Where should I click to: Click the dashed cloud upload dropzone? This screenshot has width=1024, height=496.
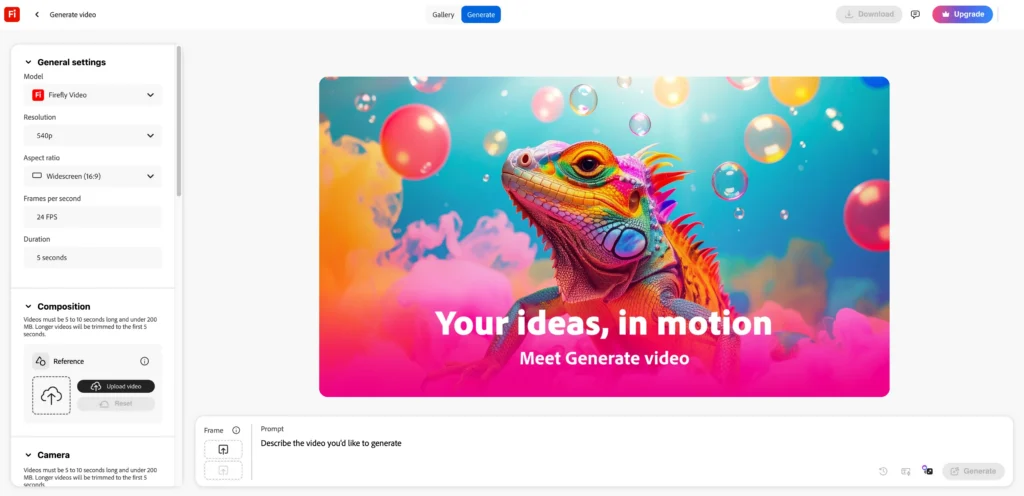coord(51,395)
